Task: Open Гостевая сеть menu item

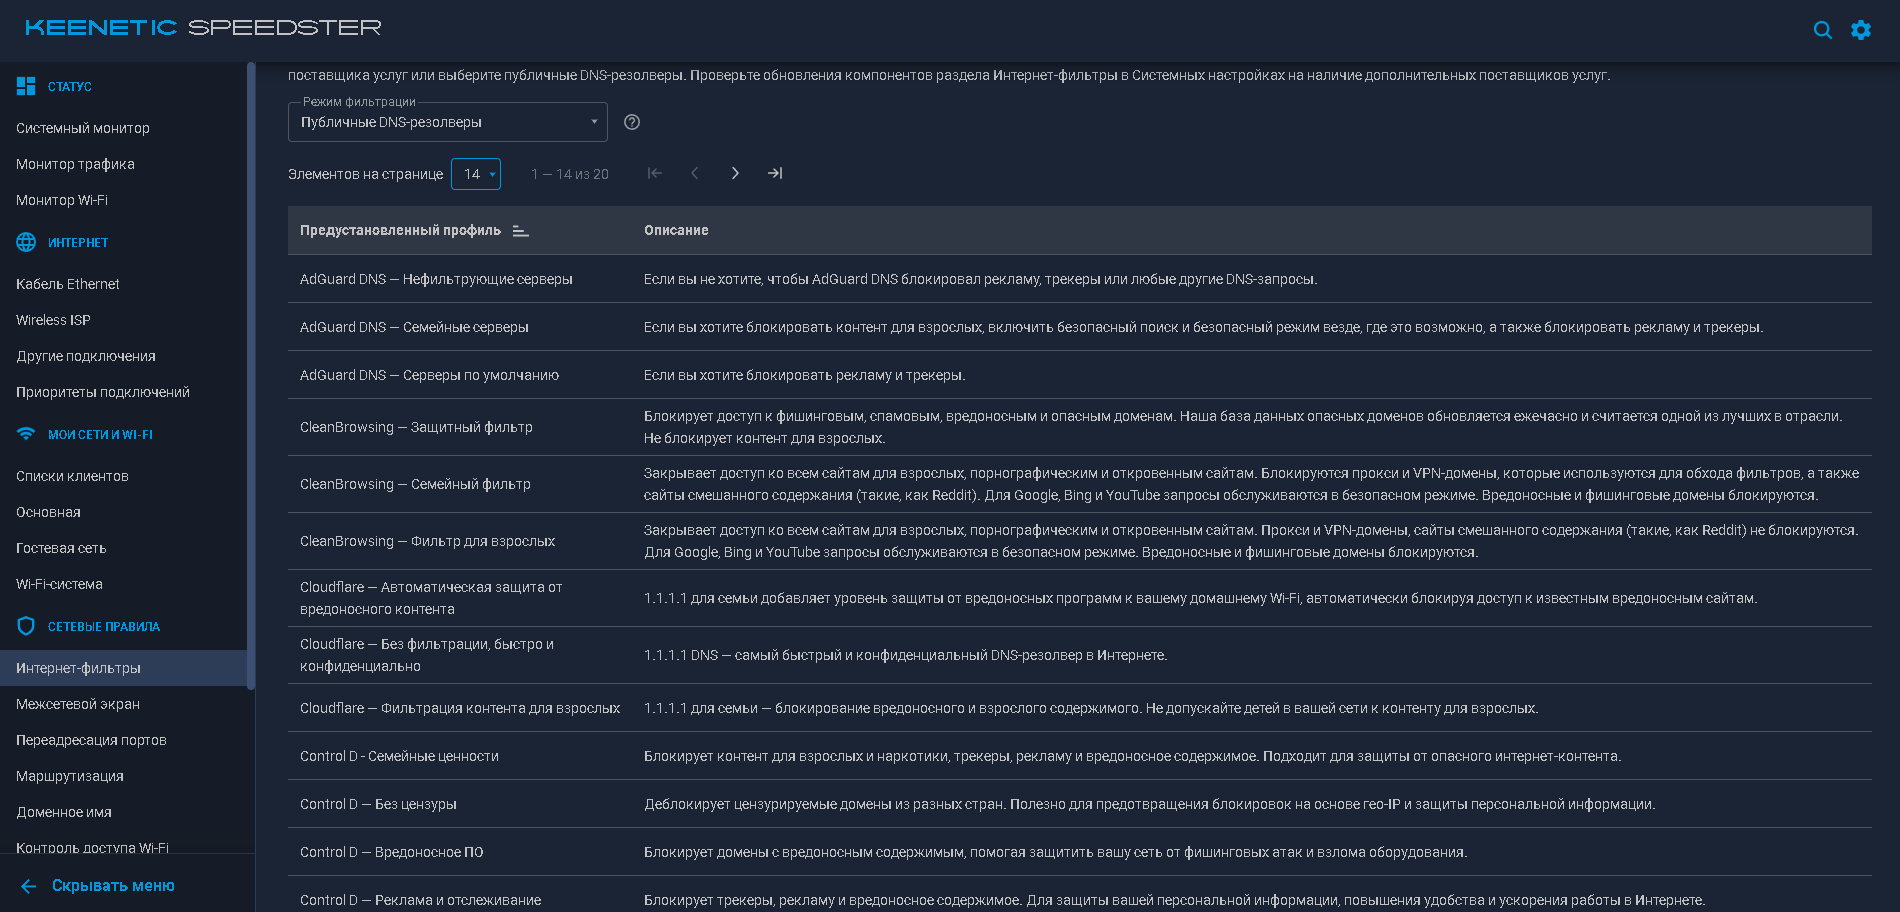Action: (61, 548)
